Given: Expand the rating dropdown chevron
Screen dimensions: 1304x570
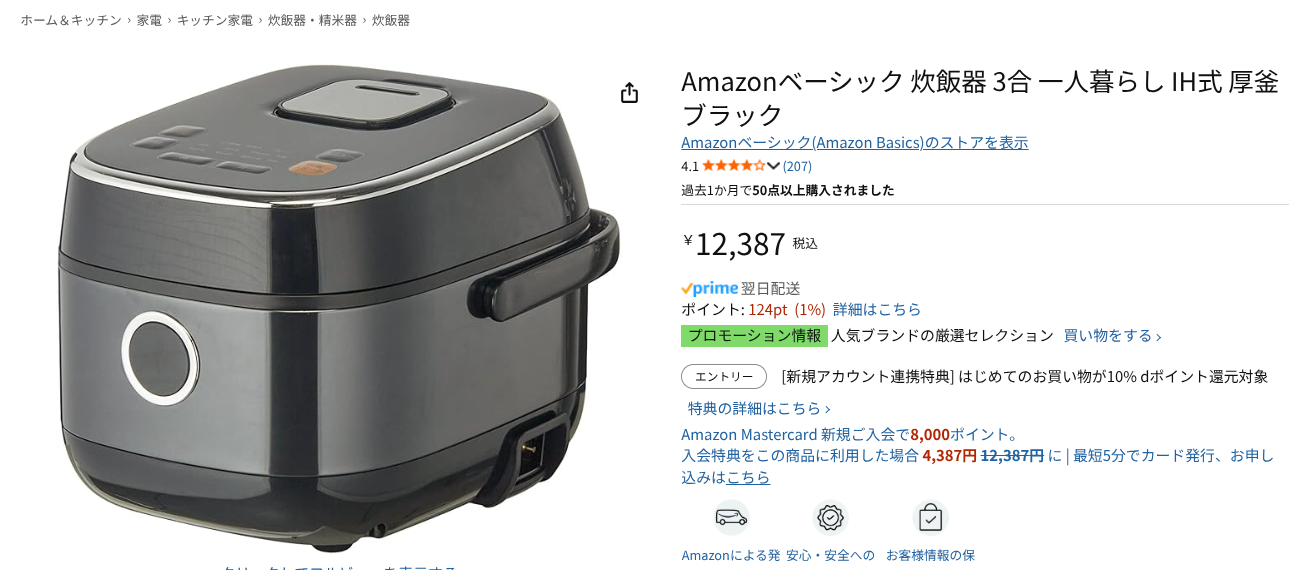Looking at the screenshot, I should (773, 166).
